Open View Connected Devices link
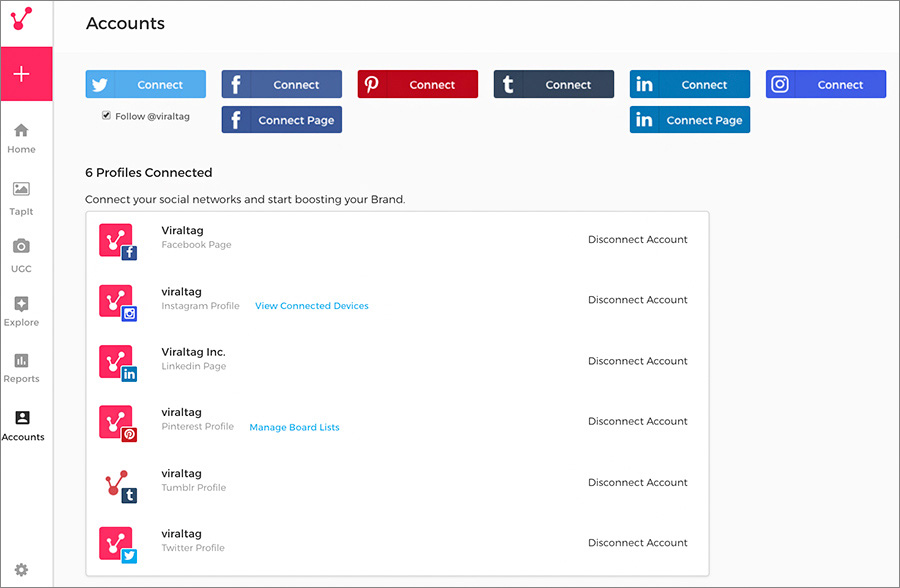This screenshot has height=588, width=900. [312, 306]
